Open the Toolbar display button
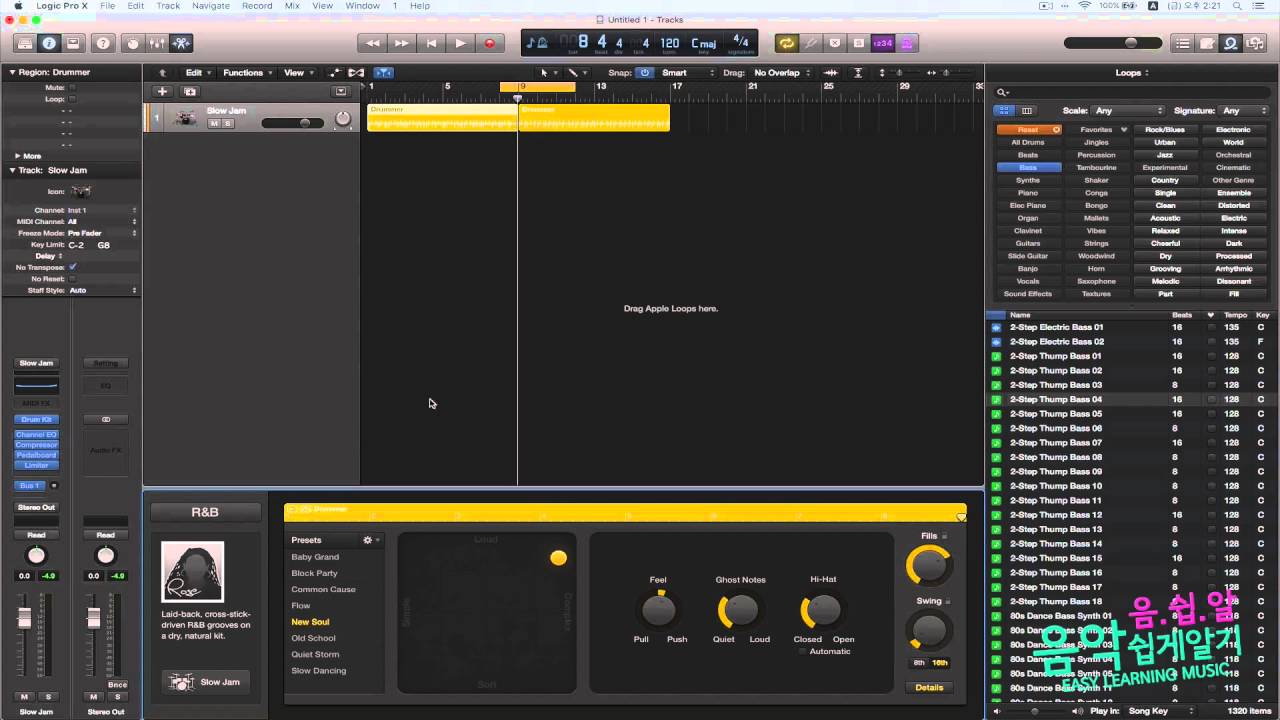 tap(73, 43)
